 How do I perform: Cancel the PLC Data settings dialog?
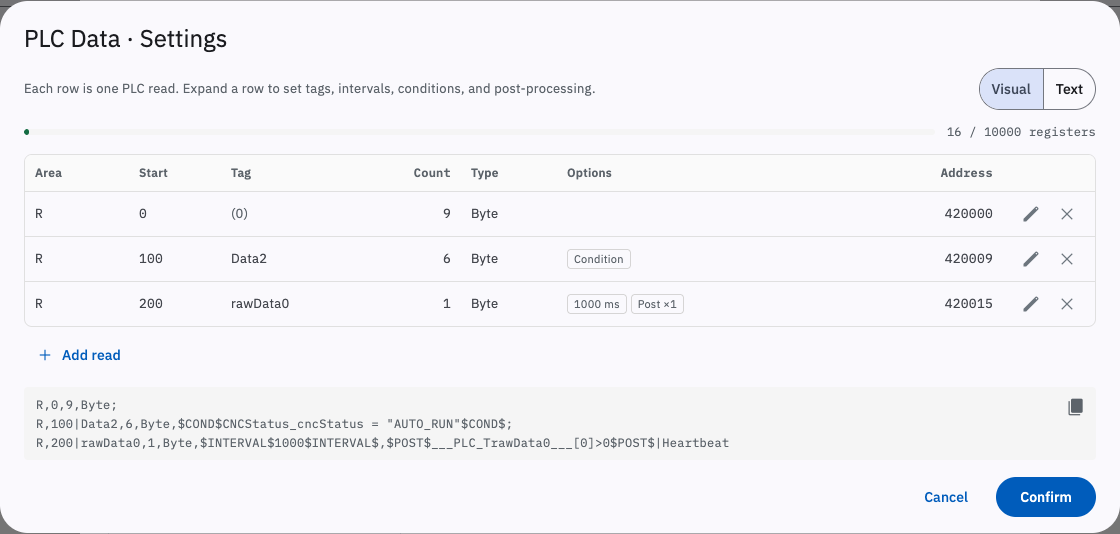pos(946,497)
